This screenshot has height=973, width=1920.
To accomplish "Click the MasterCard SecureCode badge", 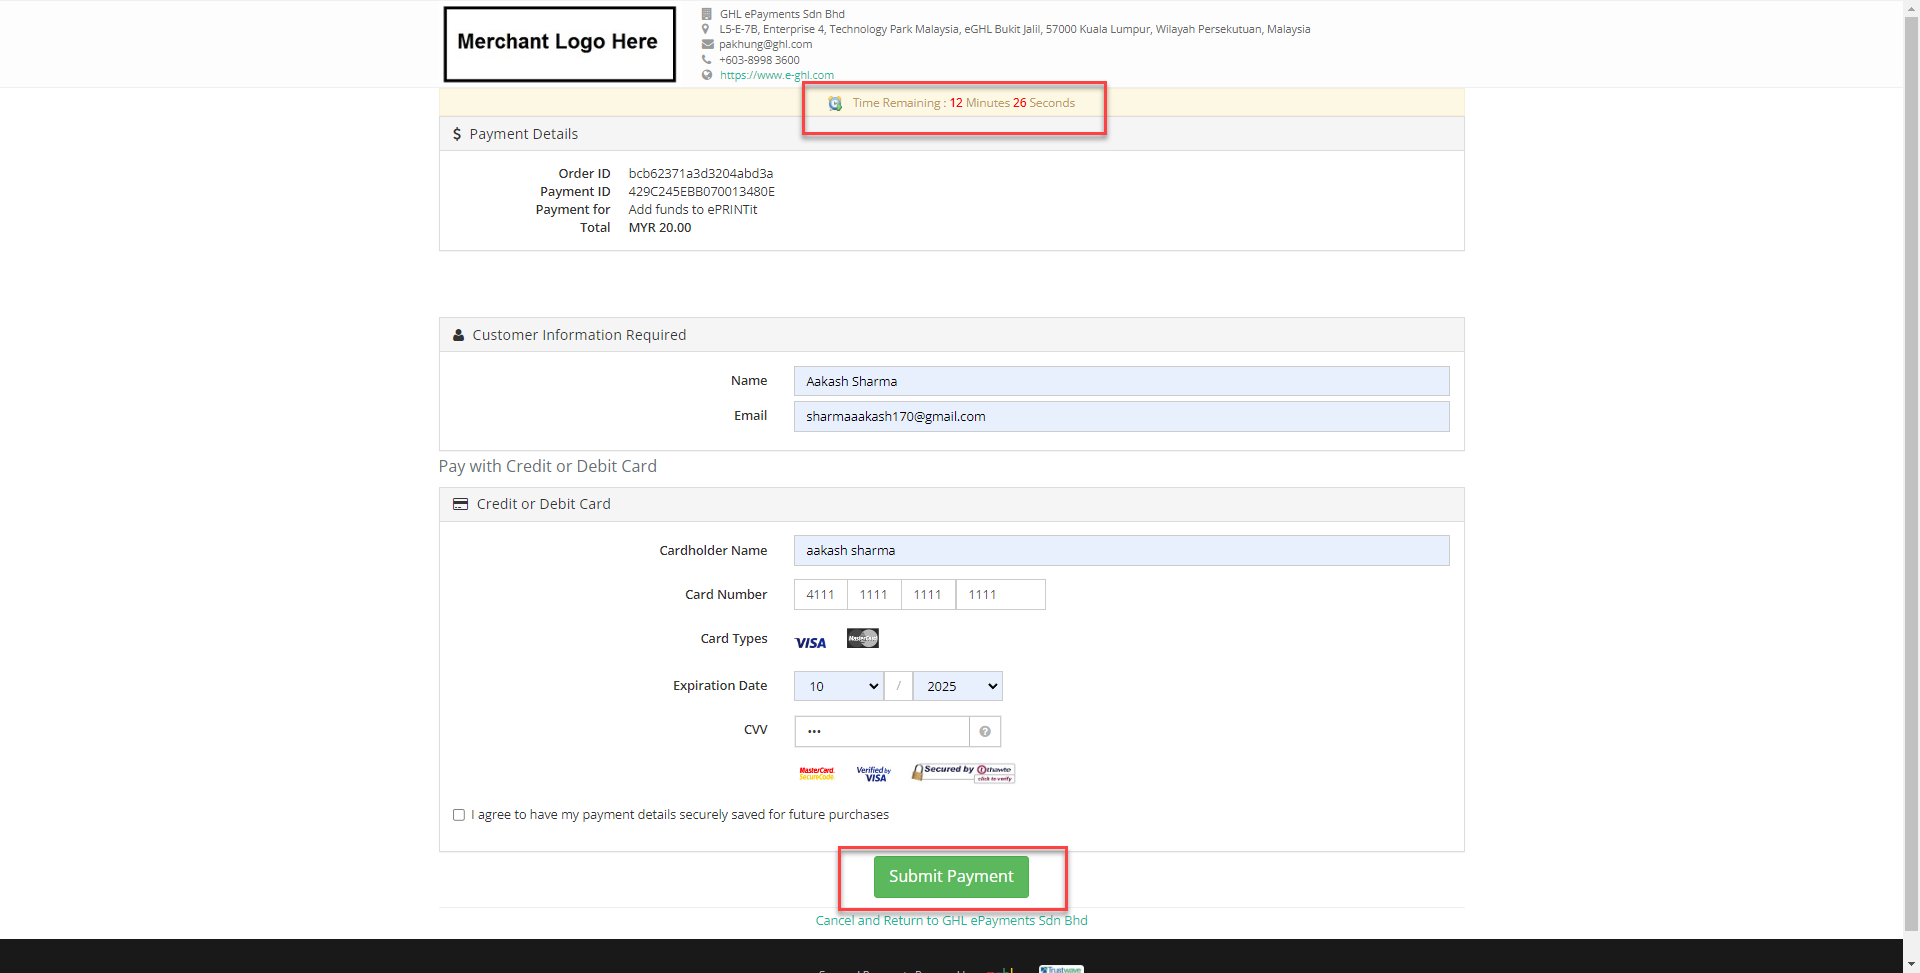I will pos(817,773).
